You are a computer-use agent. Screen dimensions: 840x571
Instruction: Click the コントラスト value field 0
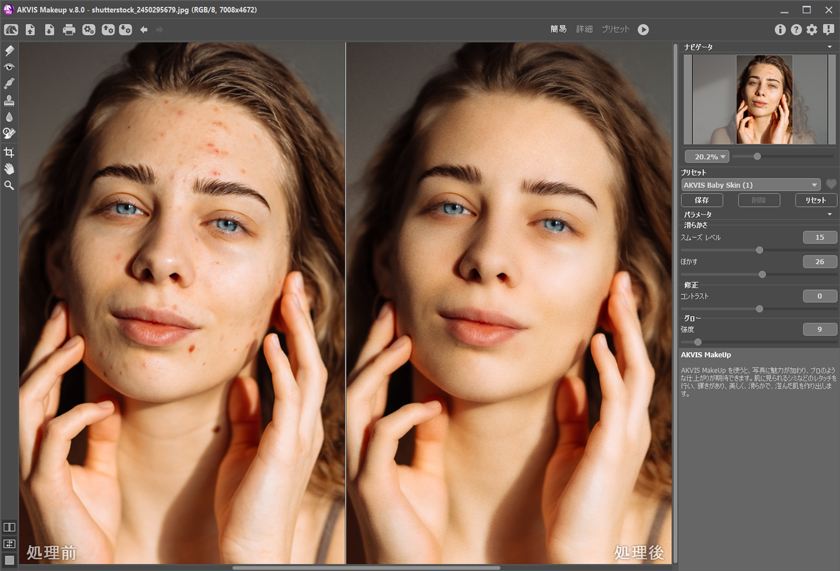[x=820, y=296]
